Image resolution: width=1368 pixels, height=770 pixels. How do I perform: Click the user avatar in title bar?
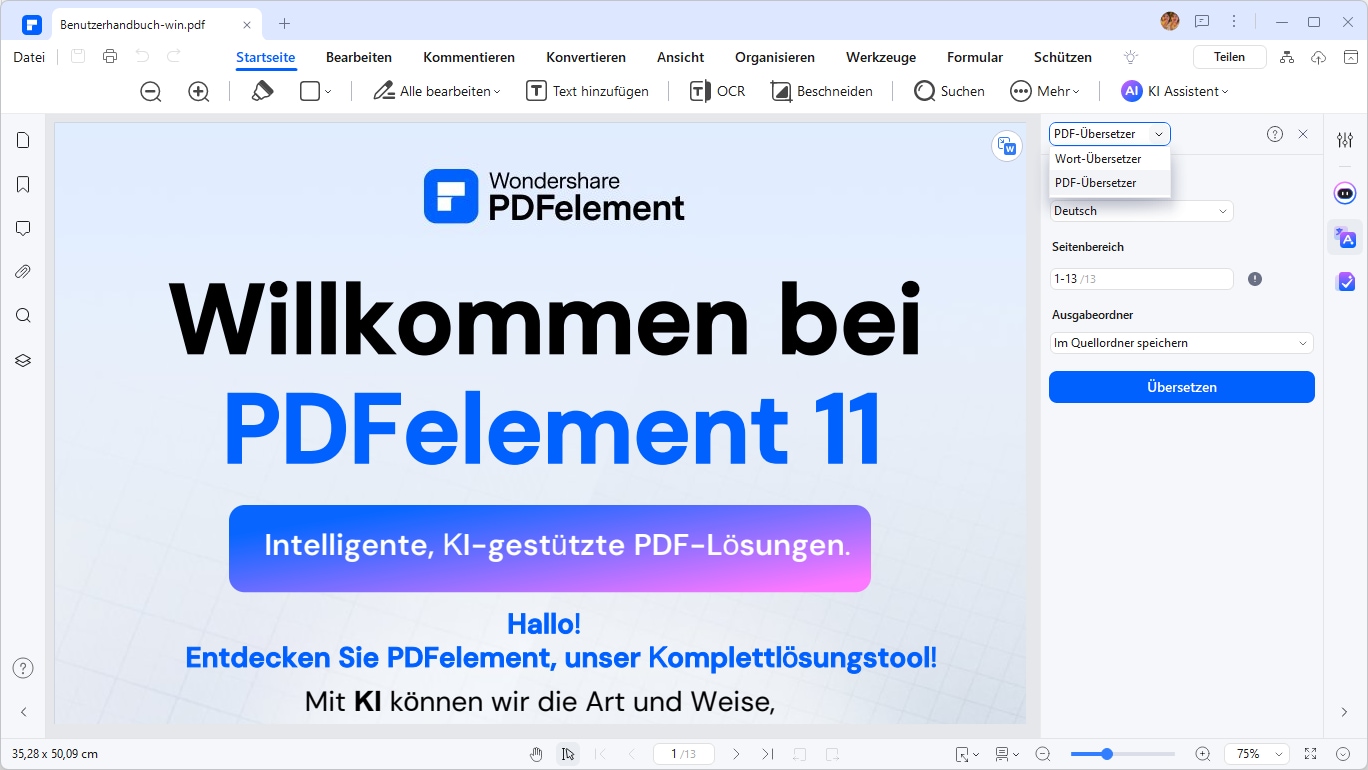pyautogui.click(x=1170, y=21)
